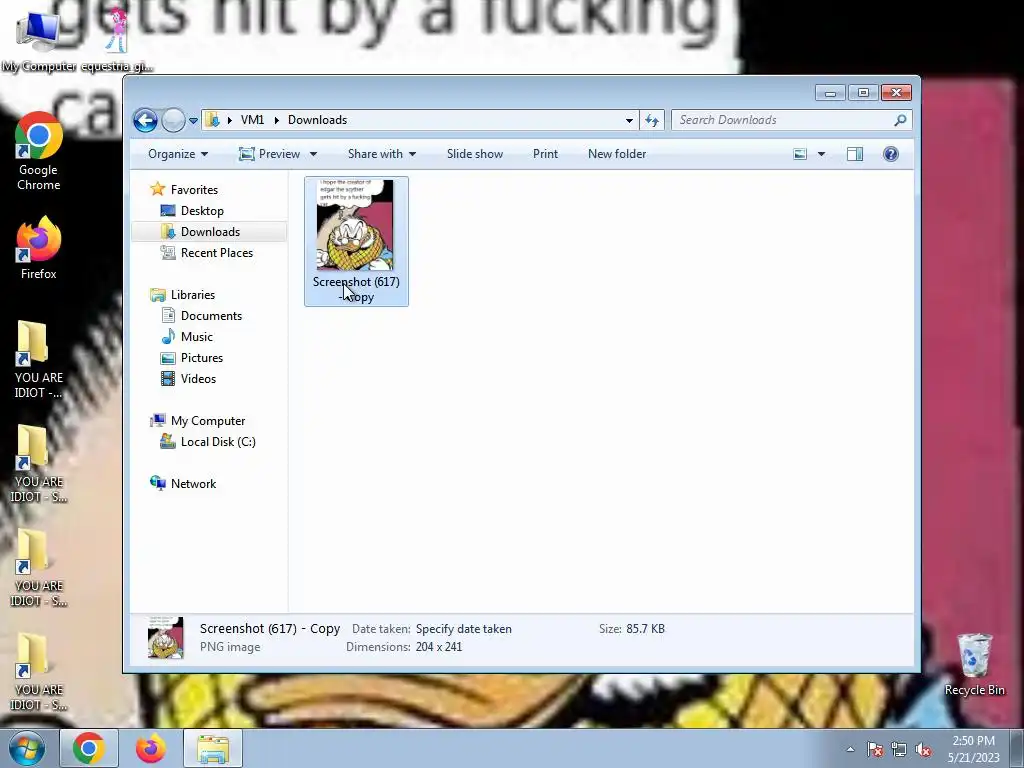
Task: Toggle the preview pane
Action: (x=855, y=154)
